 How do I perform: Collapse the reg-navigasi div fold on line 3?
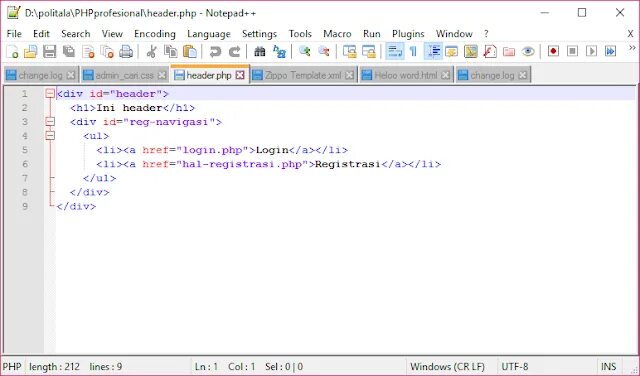(50, 122)
